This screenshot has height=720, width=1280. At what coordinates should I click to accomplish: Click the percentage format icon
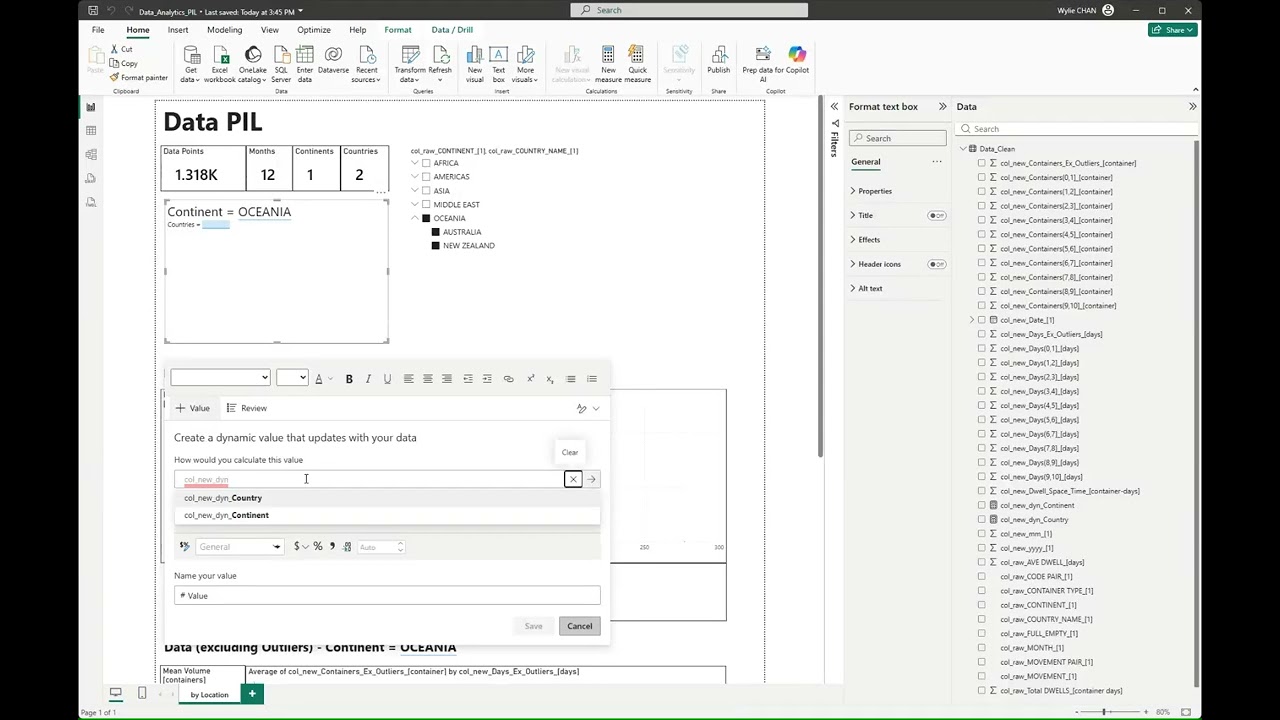[x=318, y=547]
